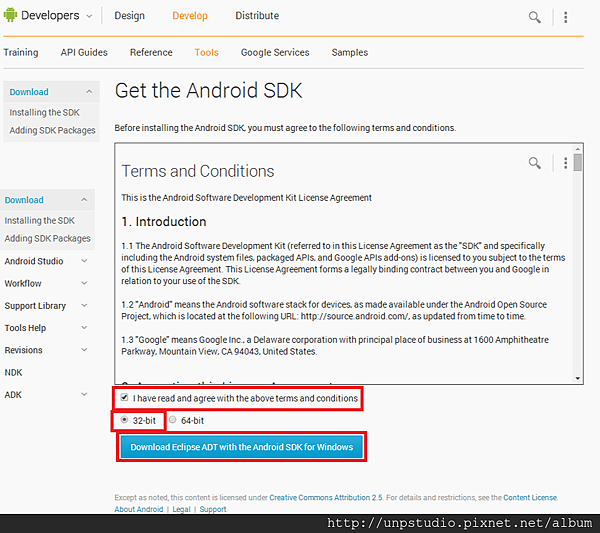This screenshot has width=600, height=533.
Task: Select the 64-bit radio button
Action: [x=173, y=420]
